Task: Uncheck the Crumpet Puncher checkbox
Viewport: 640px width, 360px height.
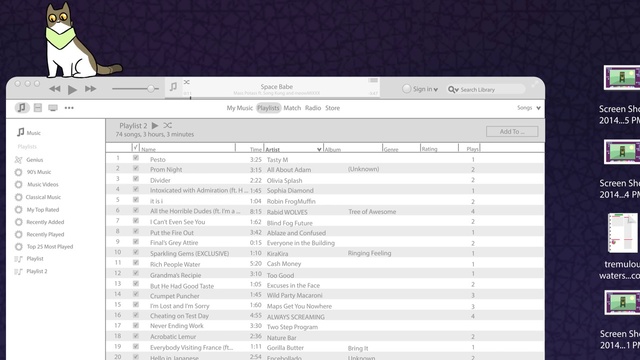Action: 136,294
